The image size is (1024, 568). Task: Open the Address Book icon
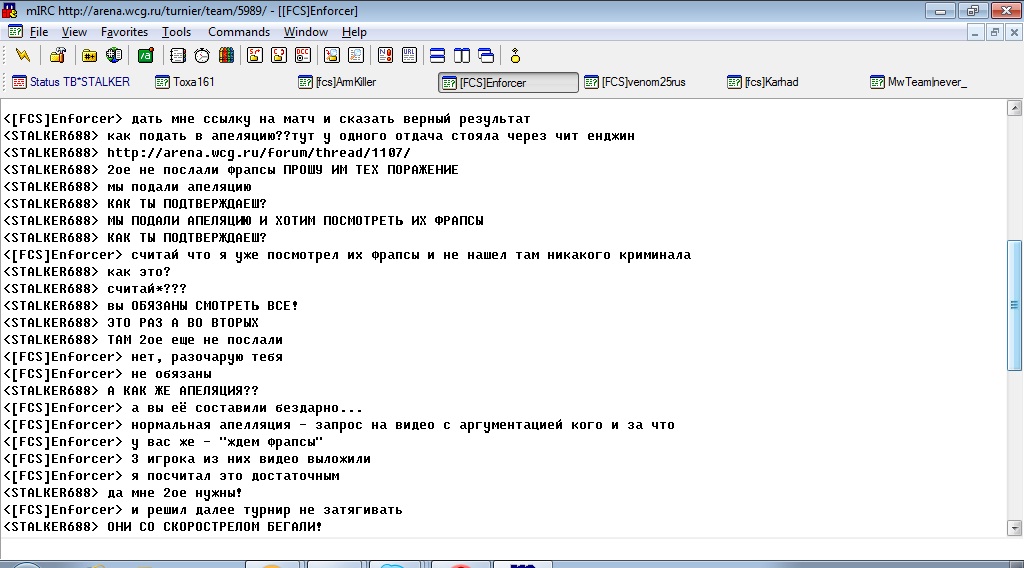[178, 55]
